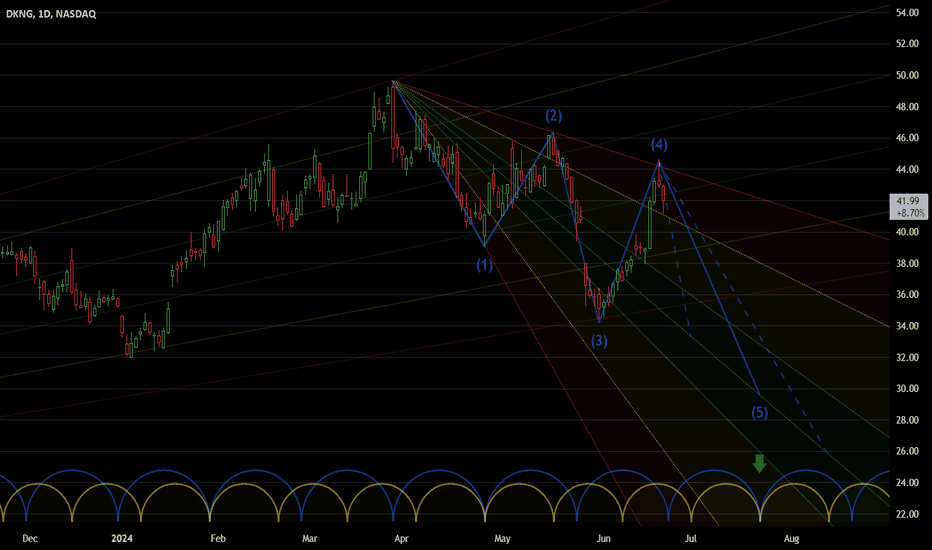Click the 2024 label on time axis
Viewport: 932px width, 550px height.
[x=122, y=539]
